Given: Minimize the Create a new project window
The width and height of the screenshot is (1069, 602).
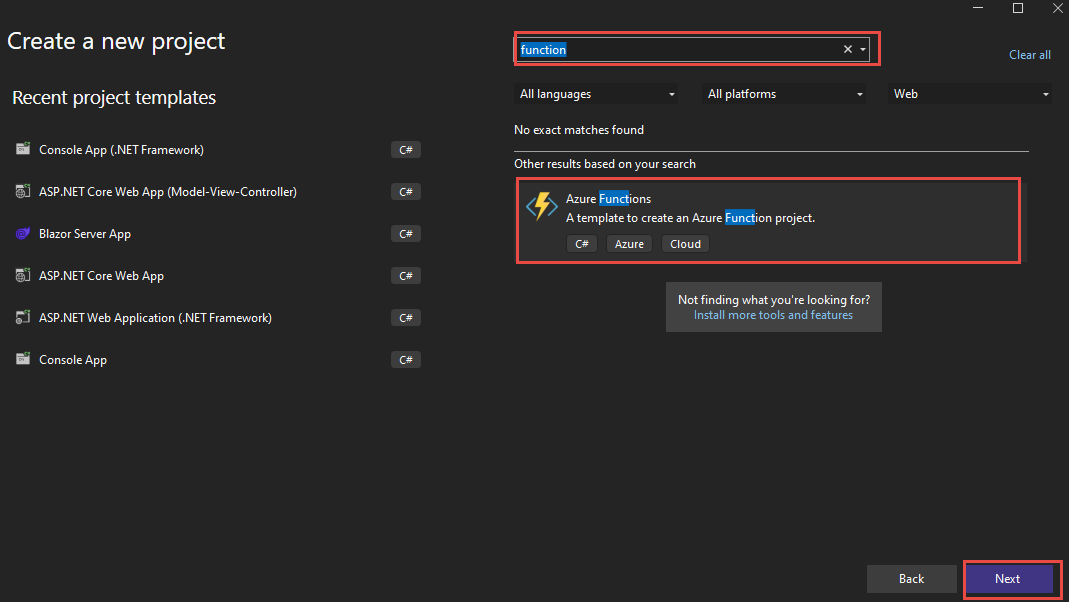Looking at the screenshot, I should [978, 7].
